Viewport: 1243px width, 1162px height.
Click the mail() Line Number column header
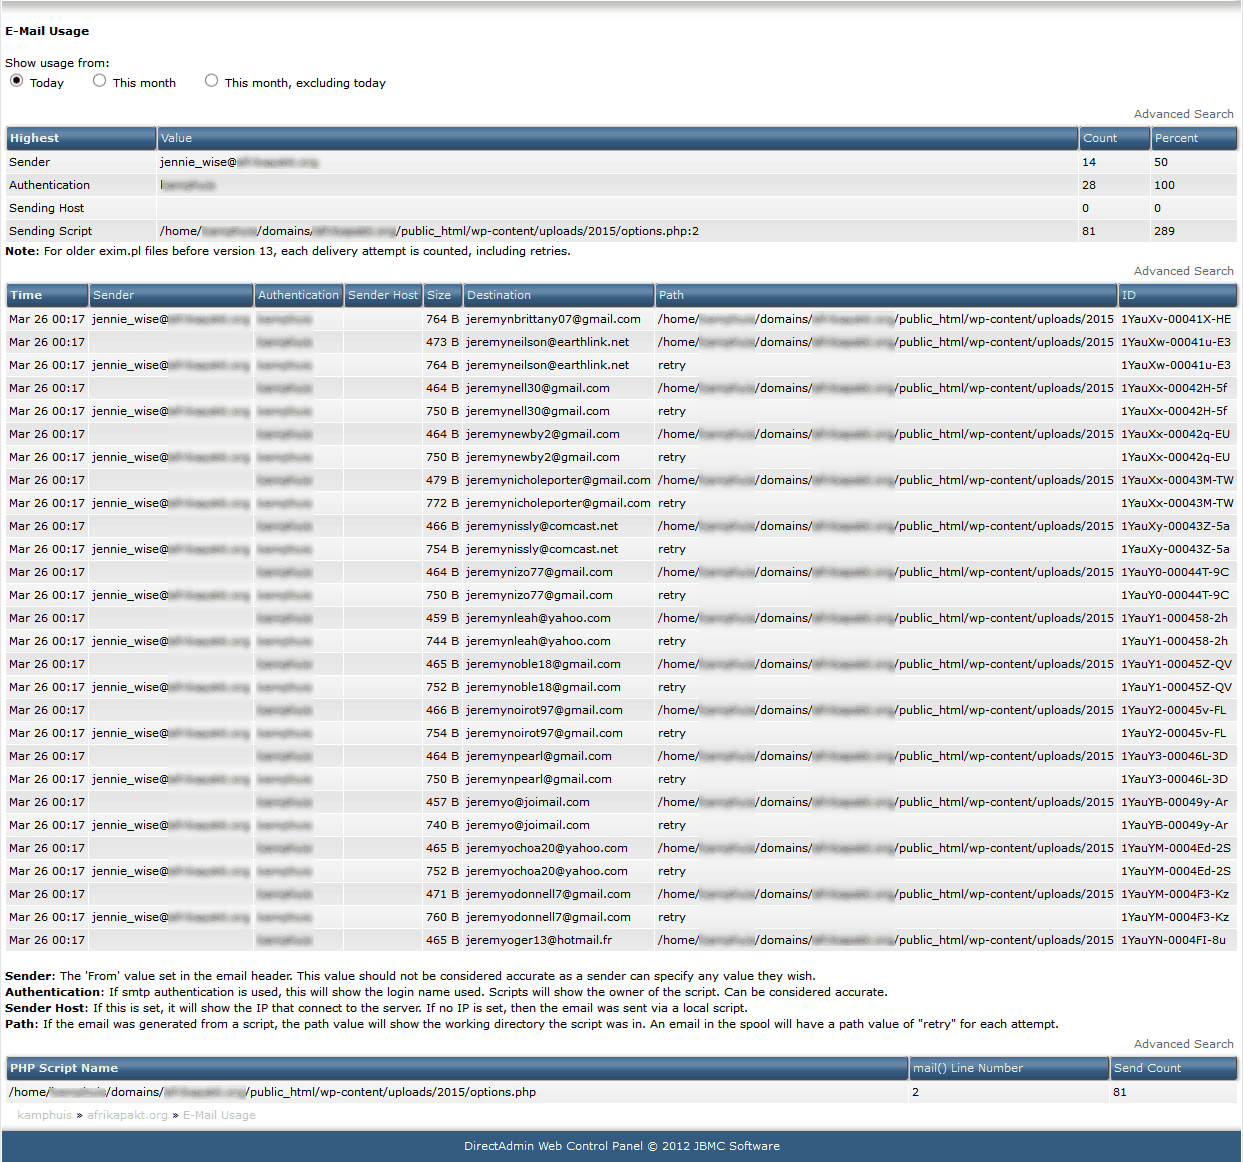point(967,1068)
